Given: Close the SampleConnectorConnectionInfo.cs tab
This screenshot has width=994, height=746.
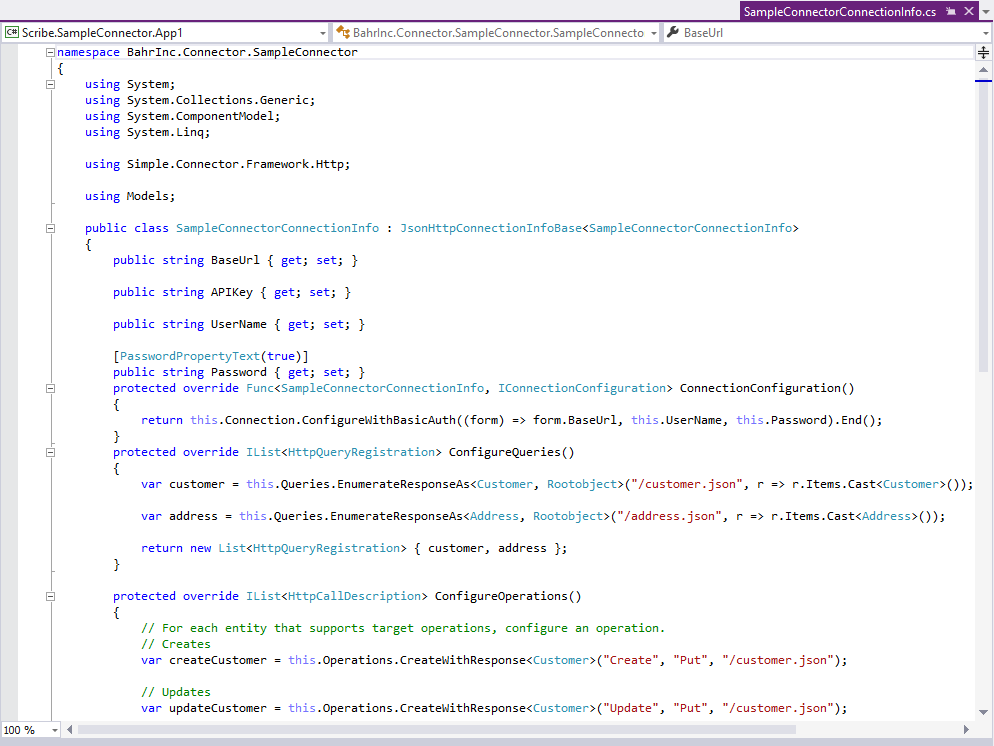Looking at the screenshot, I should (969, 11).
